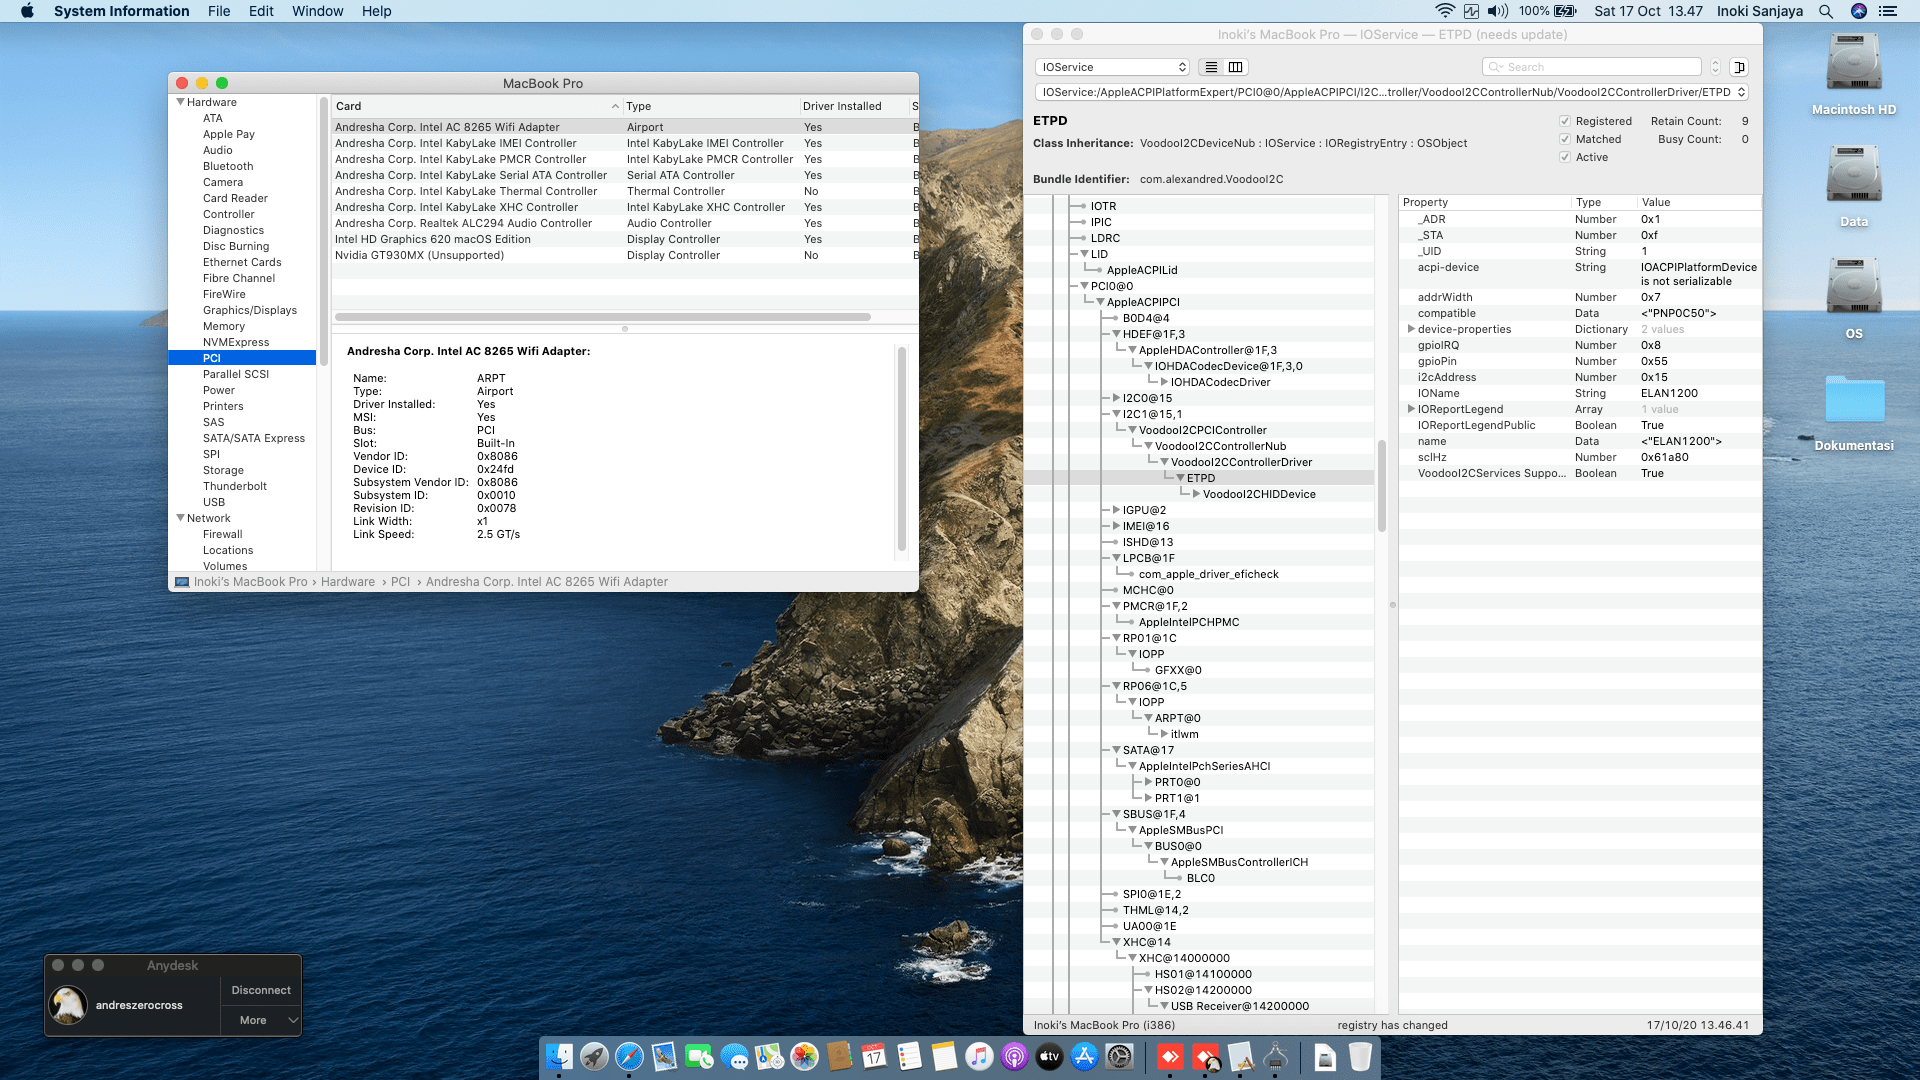Collapse the Network section in the sidebar
Screen dimensions: 1920x1080
pos(180,518)
